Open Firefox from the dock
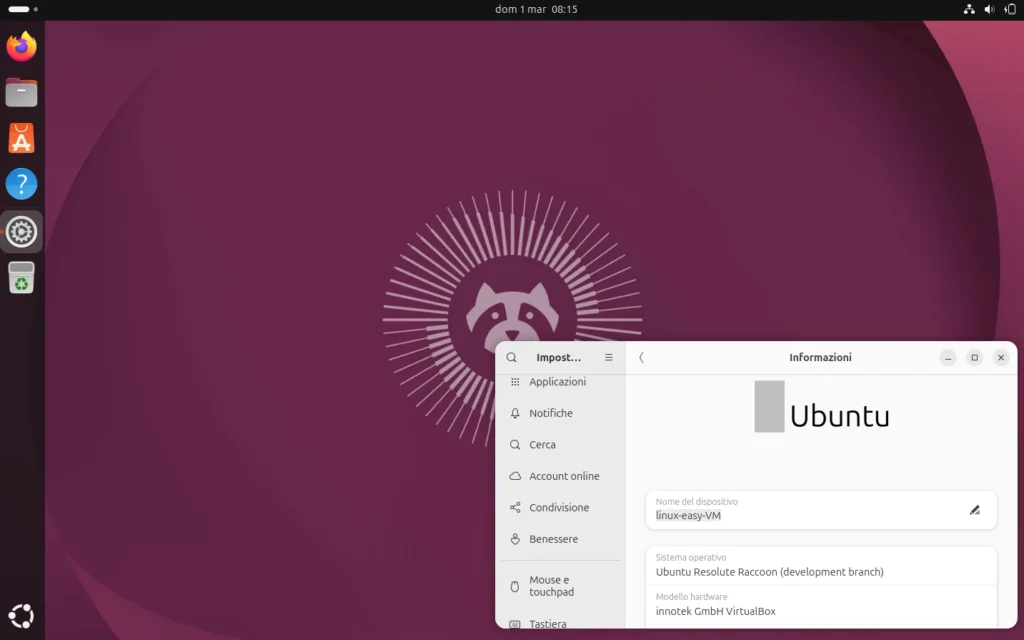The height and width of the screenshot is (640, 1024). pos(20,45)
